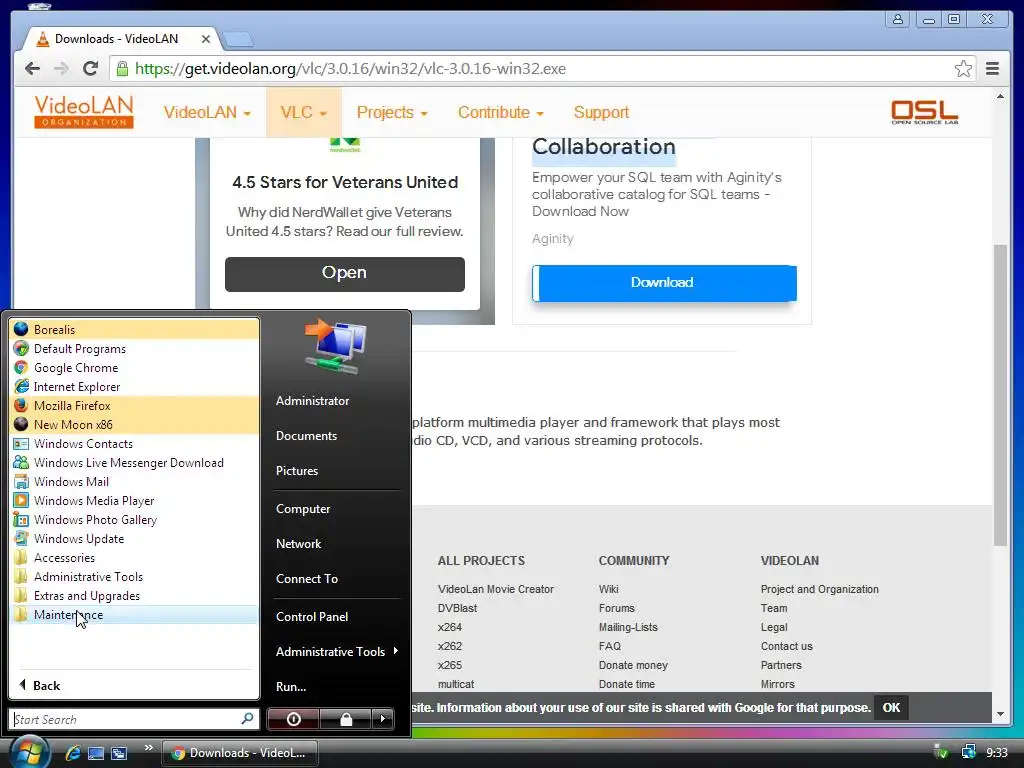The height and width of the screenshot is (768, 1024).
Task: Go to the Support page
Action: [x=601, y=112]
